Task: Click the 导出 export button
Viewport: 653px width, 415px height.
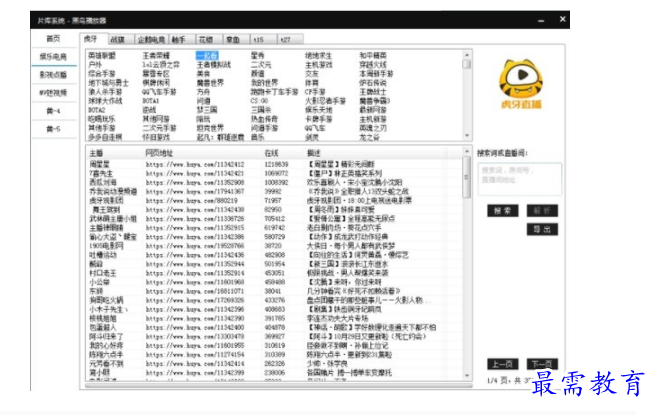Action: tap(542, 229)
